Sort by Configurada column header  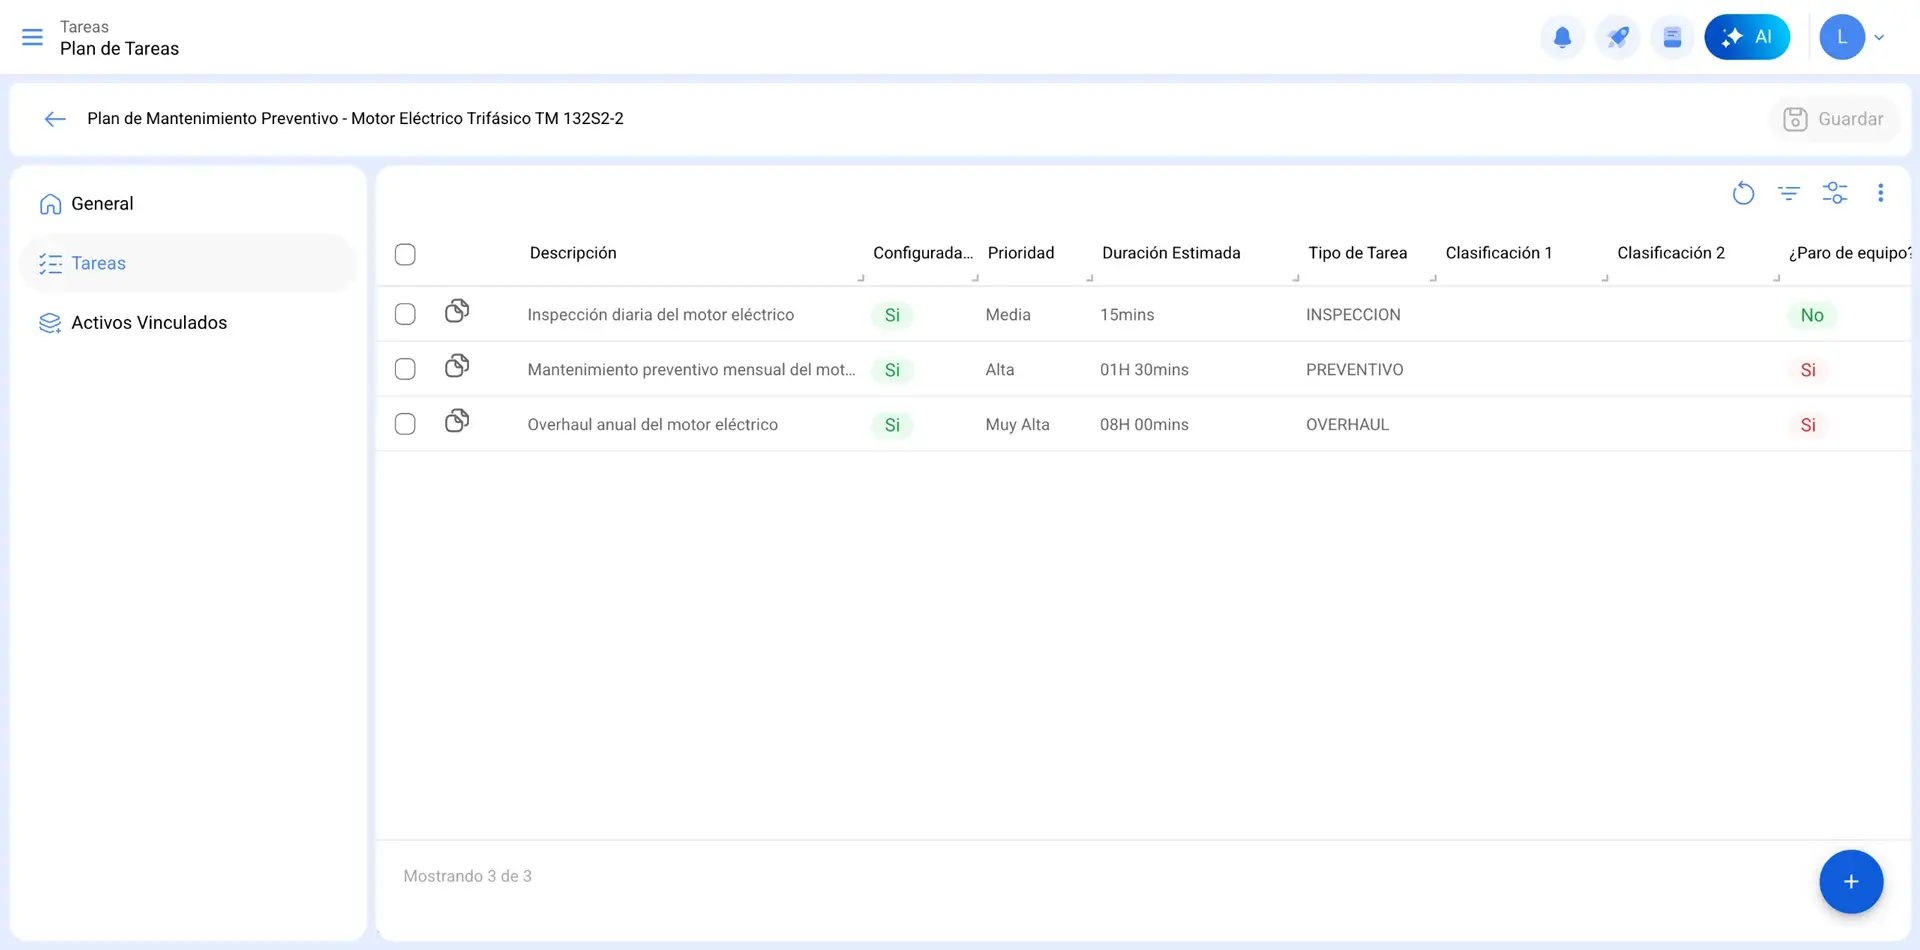pos(922,253)
